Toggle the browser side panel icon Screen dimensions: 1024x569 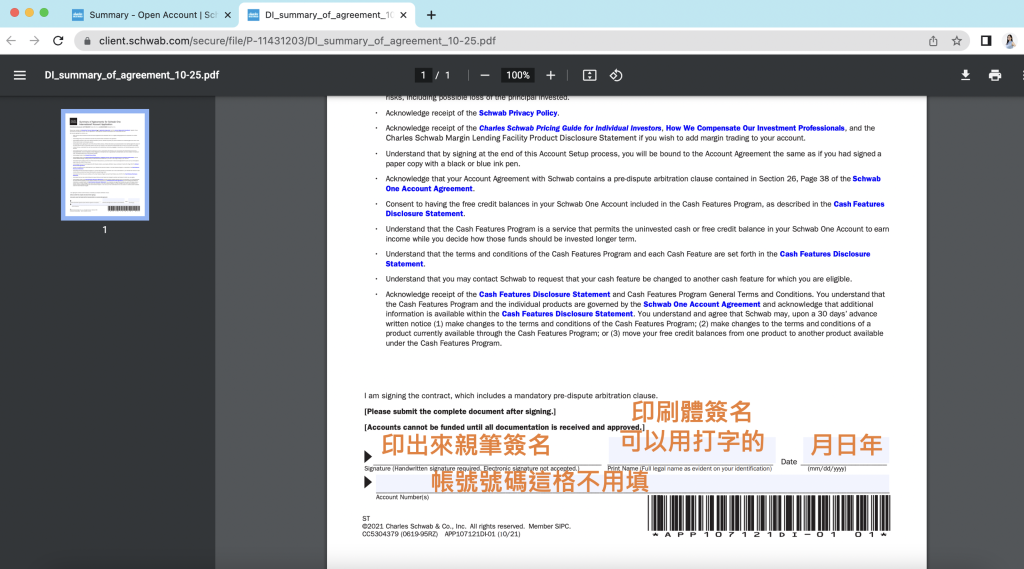(x=986, y=41)
